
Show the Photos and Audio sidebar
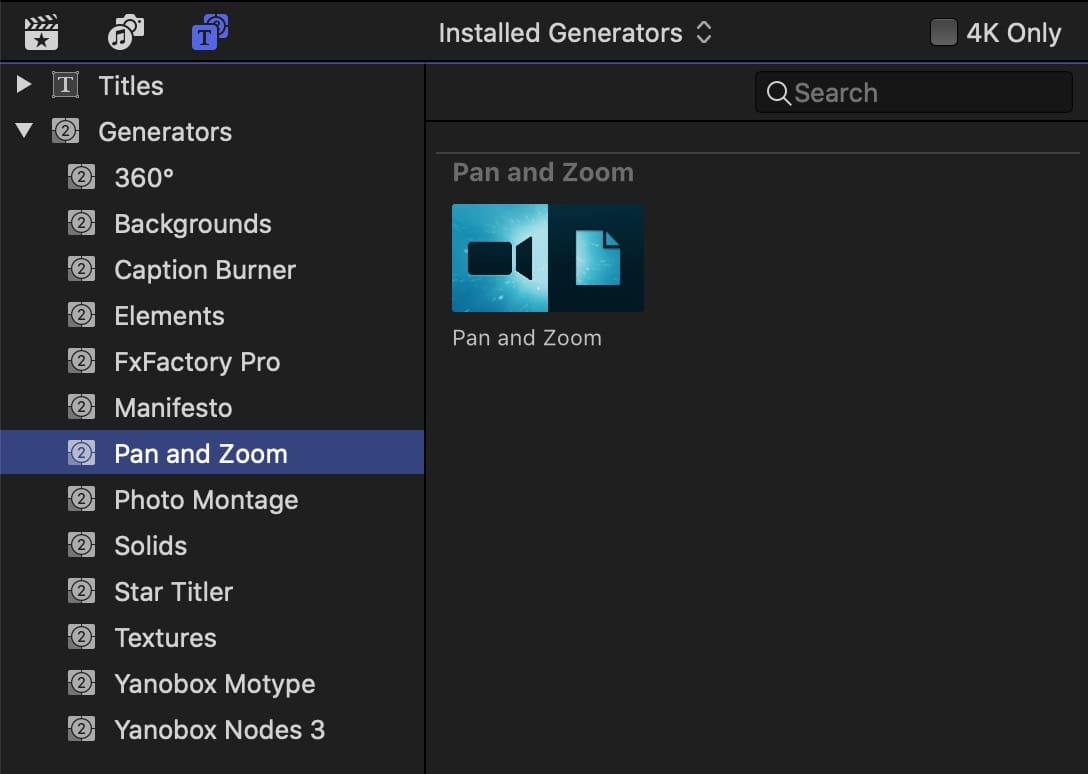[x=126, y=33]
